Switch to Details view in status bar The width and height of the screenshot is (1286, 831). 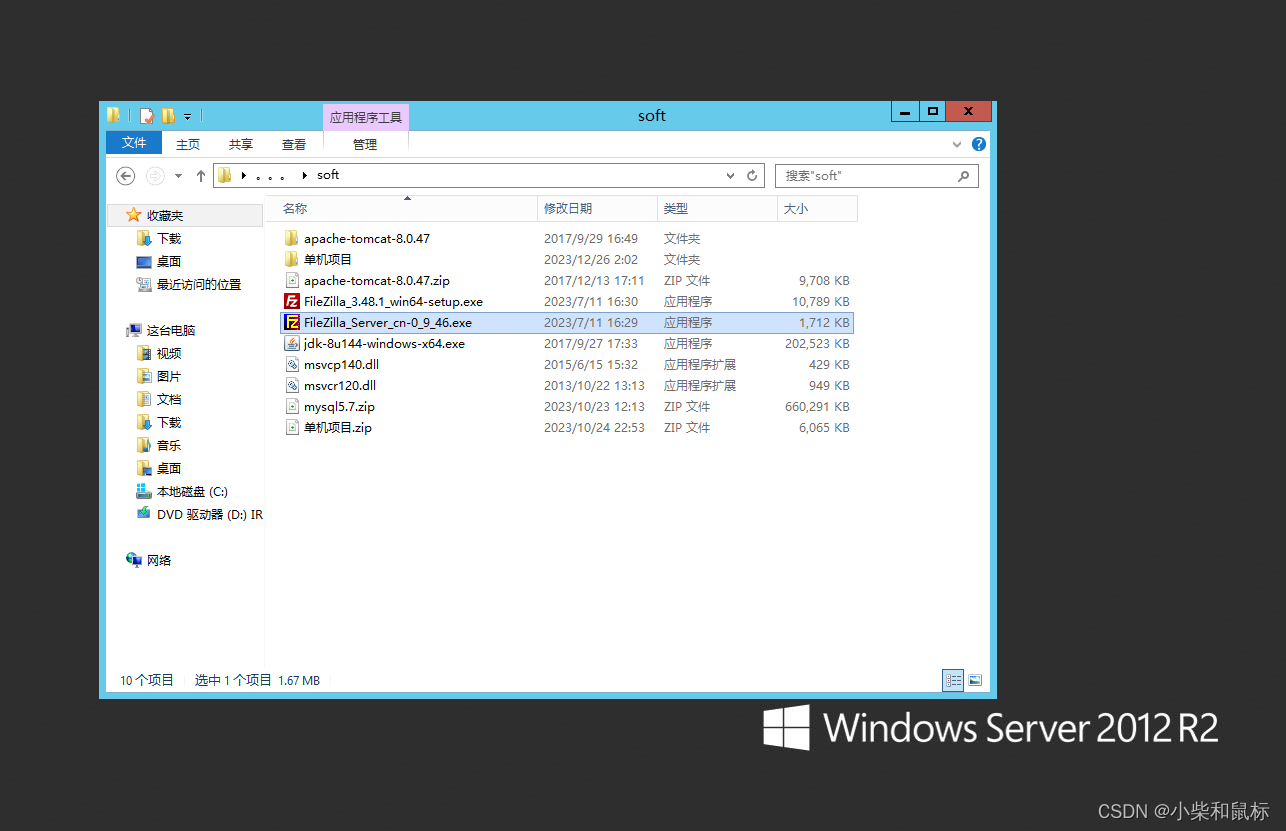[x=953, y=680]
